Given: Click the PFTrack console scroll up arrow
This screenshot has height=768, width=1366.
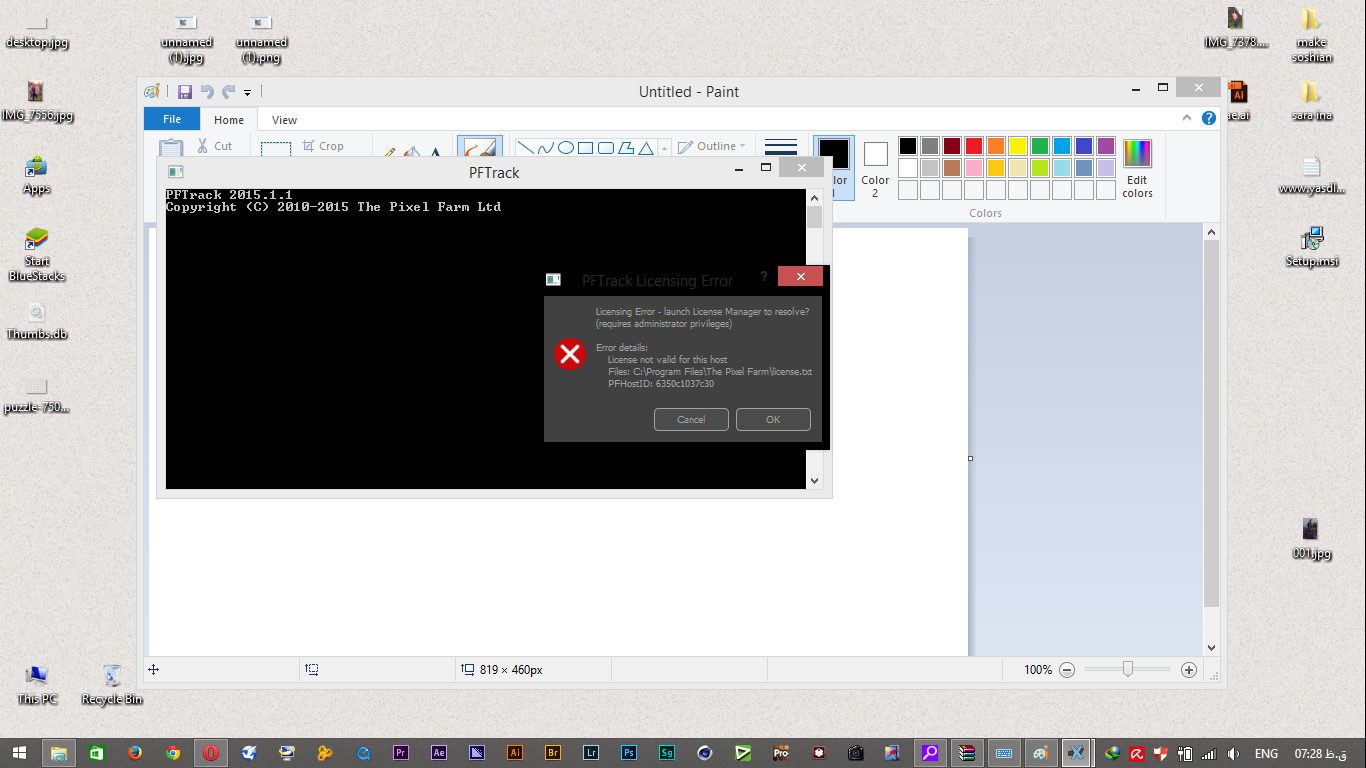Looking at the screenshot, I should pyautogui.click(x=814, y=197).
